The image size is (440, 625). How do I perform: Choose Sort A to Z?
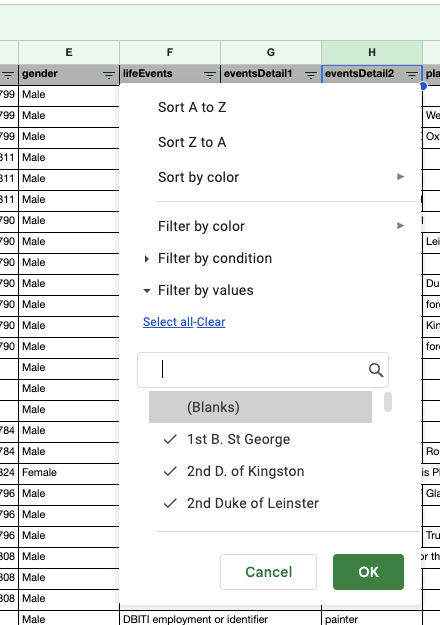[x=192, y=107]
